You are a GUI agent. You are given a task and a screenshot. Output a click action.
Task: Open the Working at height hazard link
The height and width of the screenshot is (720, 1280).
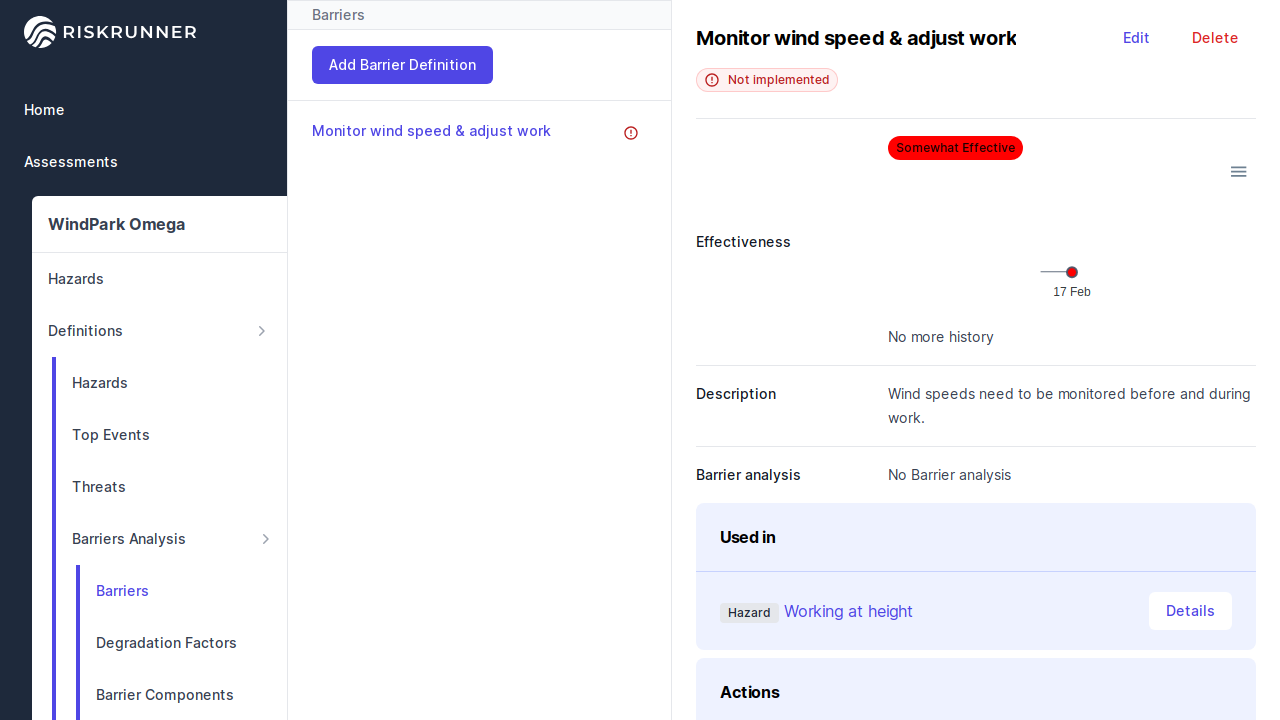848,611
